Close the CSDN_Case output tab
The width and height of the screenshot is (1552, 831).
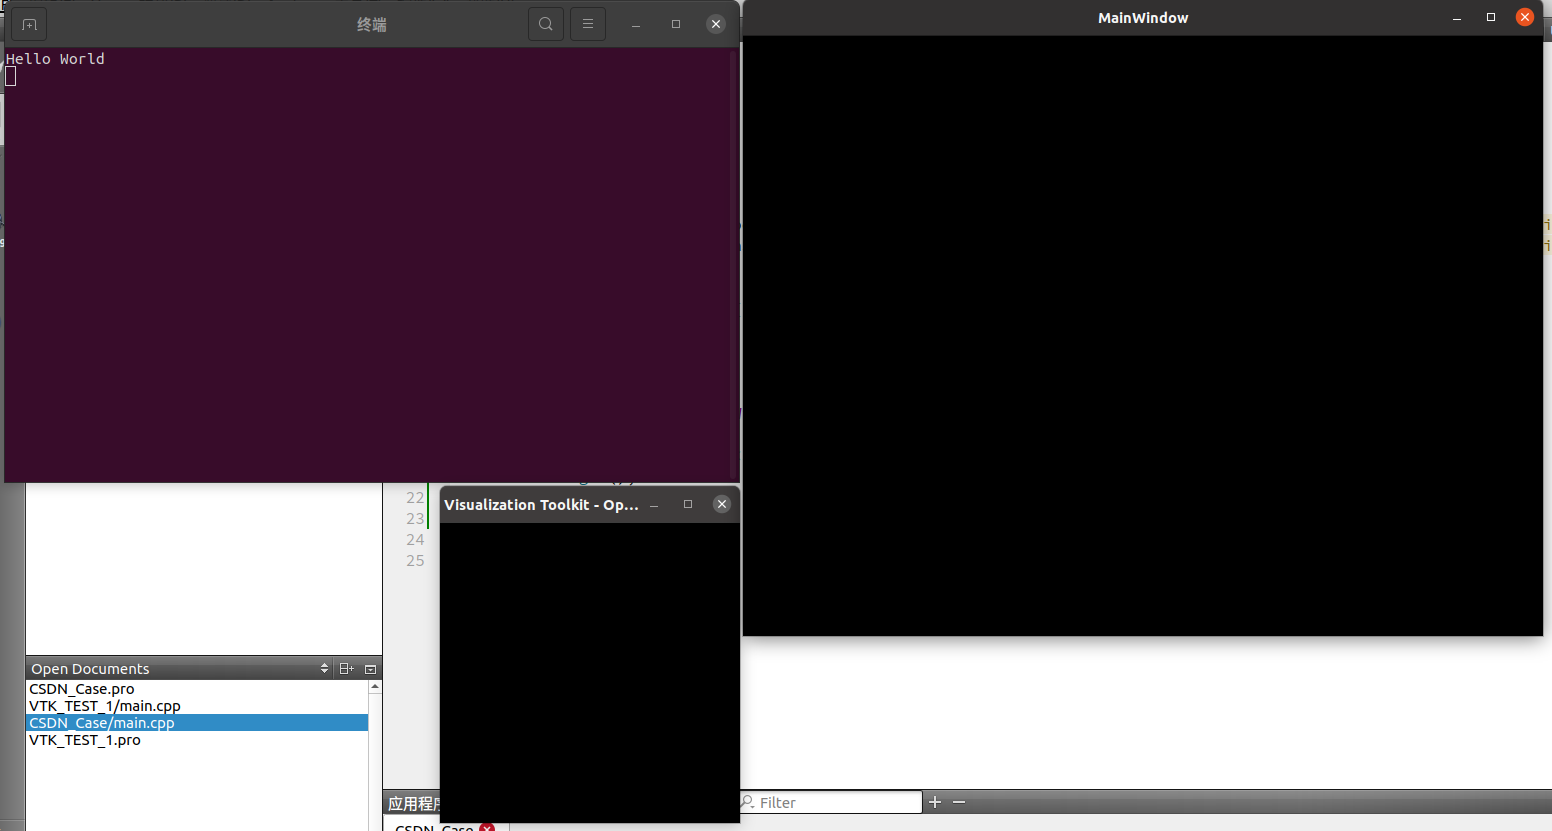[487, 828]
